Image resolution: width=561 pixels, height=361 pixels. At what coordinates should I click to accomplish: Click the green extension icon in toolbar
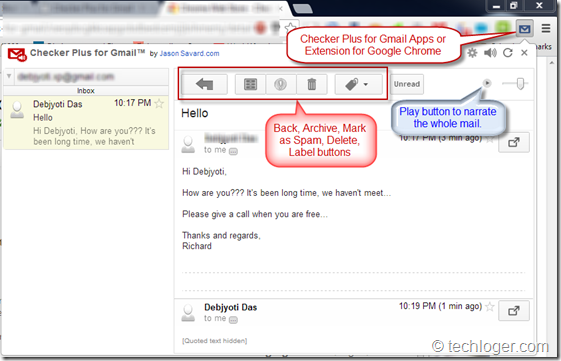click(503, 27)
